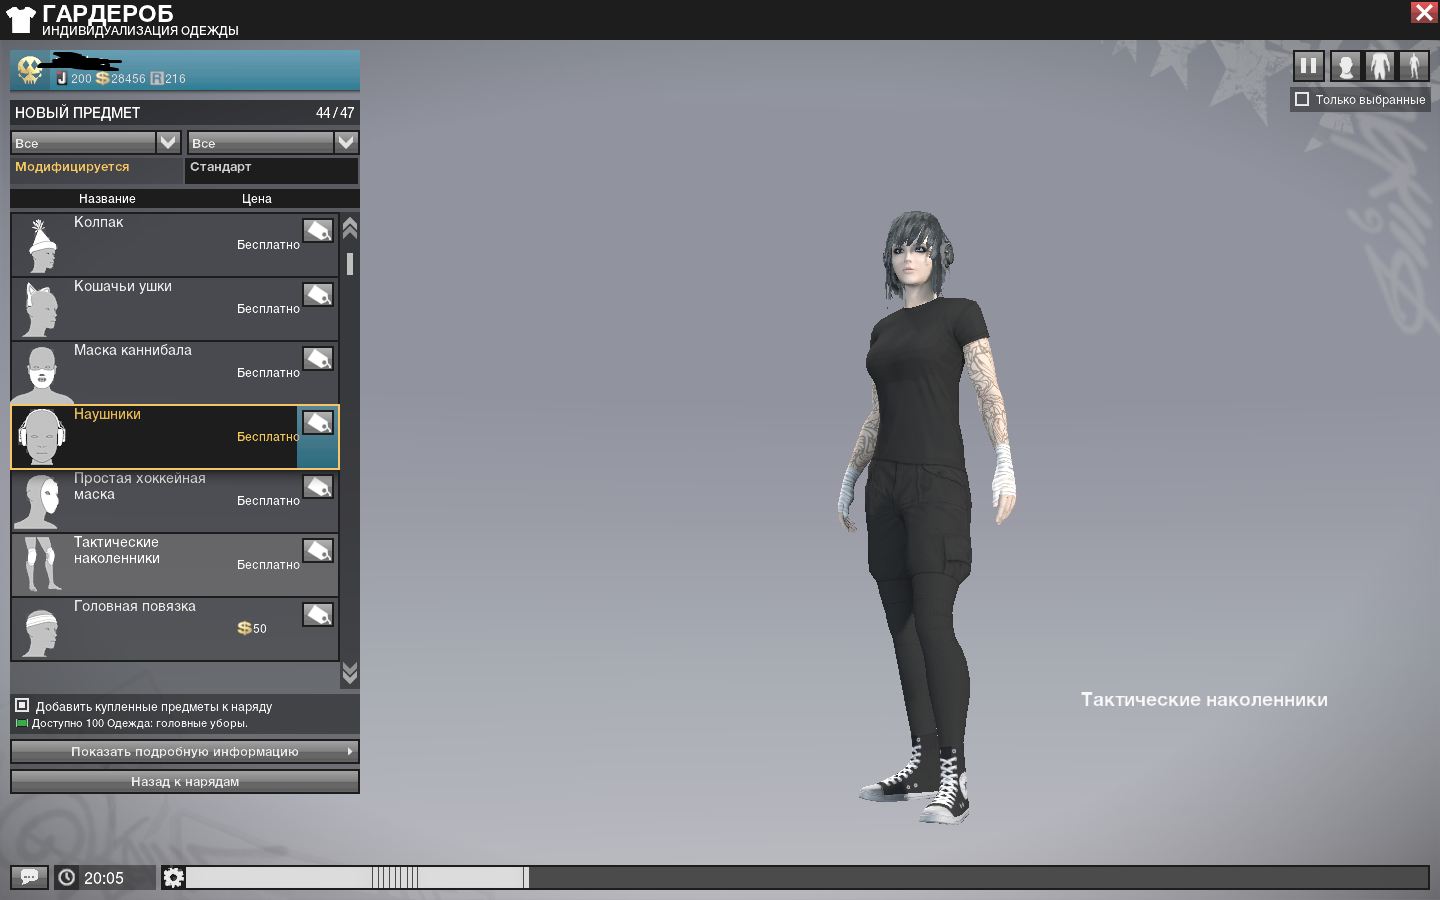Sort the item list by Цена column
This screenshot has height=900, width=1440.
pyautogui.click(x=256, y=199)
